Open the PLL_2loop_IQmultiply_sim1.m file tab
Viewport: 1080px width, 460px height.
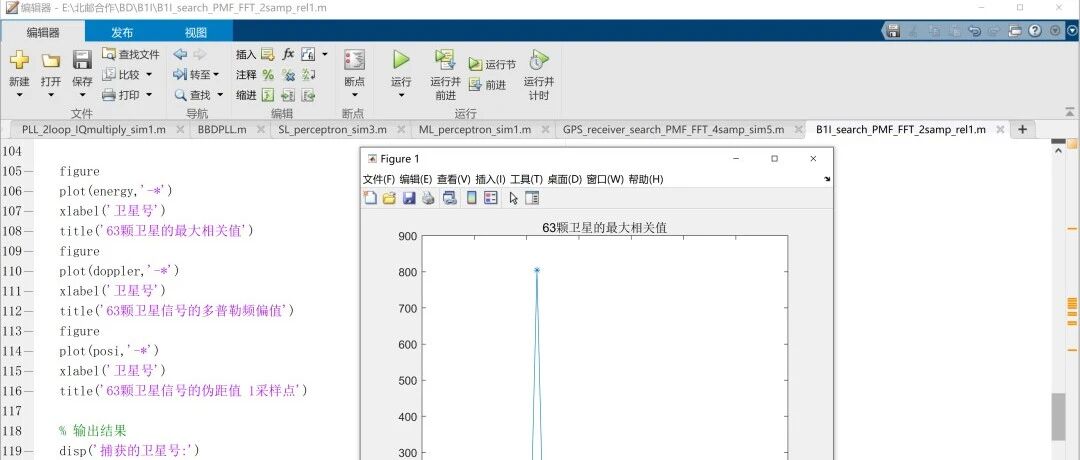click(94, 129)
